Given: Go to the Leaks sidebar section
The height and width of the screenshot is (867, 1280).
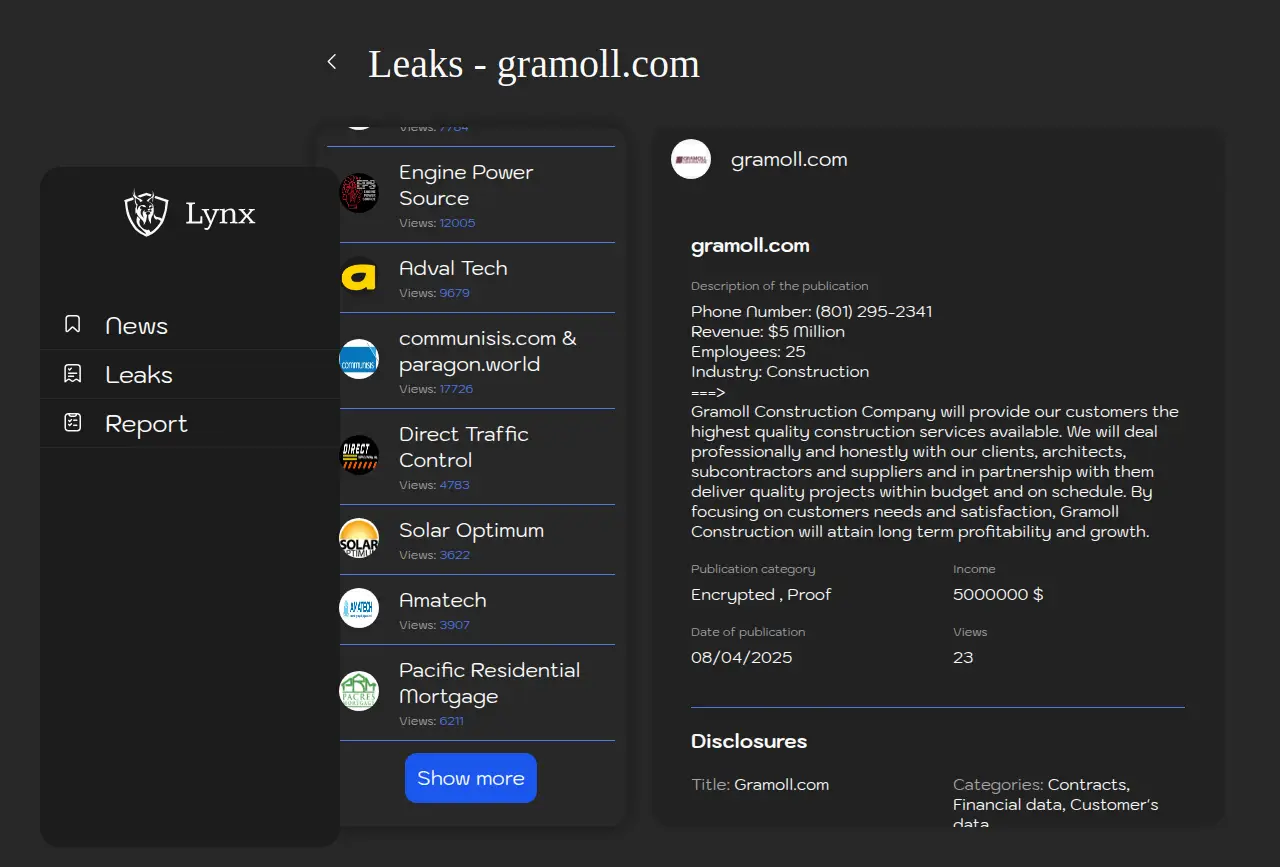Looking at the screenshot, I should (139, 375).
